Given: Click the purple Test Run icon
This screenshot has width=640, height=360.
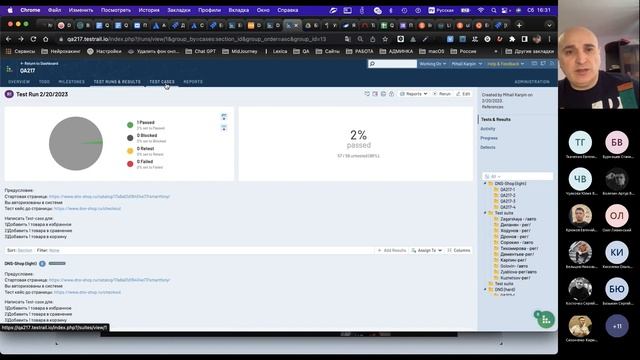Looking at the screenshot, I should (x=9, y=94).
